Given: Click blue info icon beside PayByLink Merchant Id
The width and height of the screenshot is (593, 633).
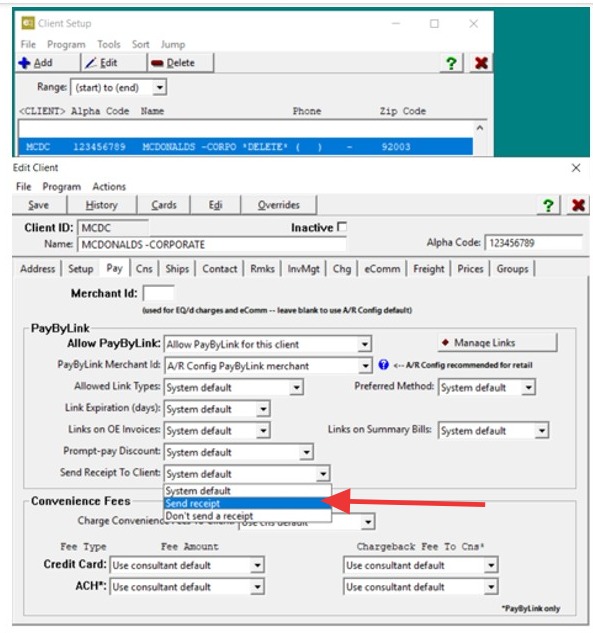Looking at the screenshot, I should click(383, 365).
